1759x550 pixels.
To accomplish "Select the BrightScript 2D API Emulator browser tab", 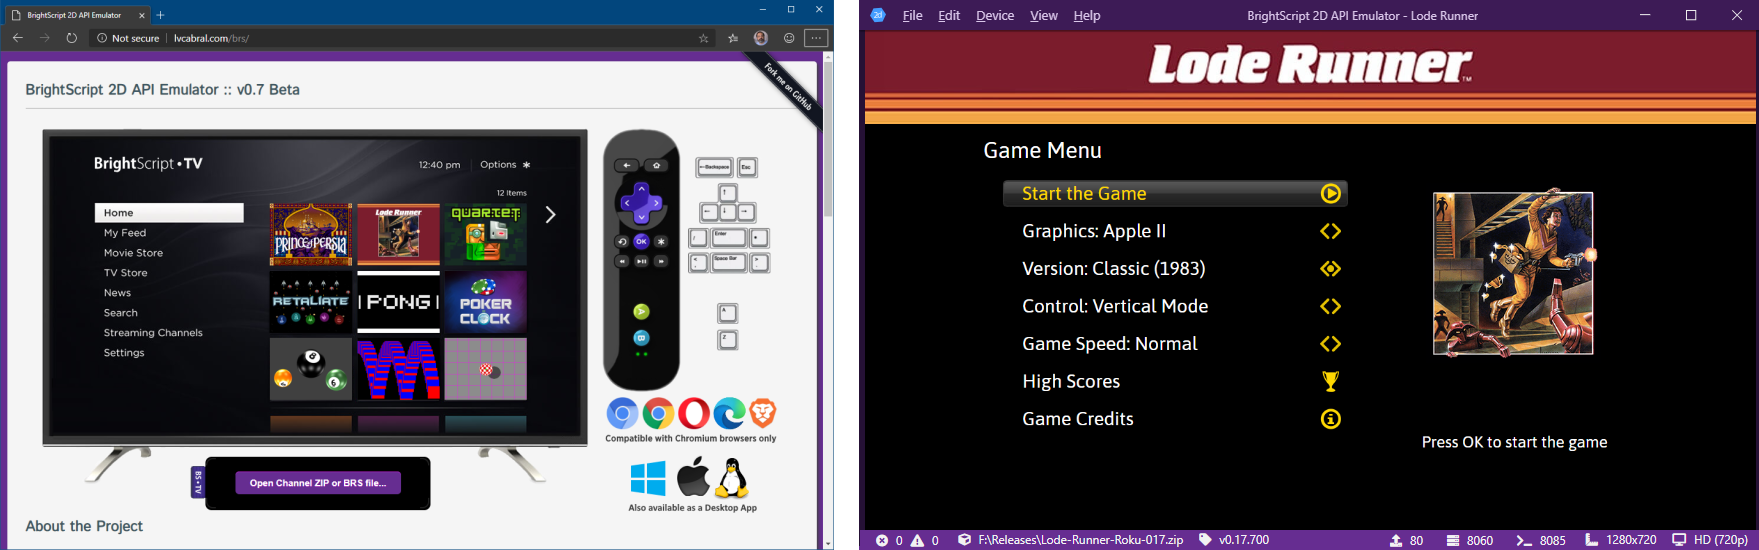I will coord(76,15).
